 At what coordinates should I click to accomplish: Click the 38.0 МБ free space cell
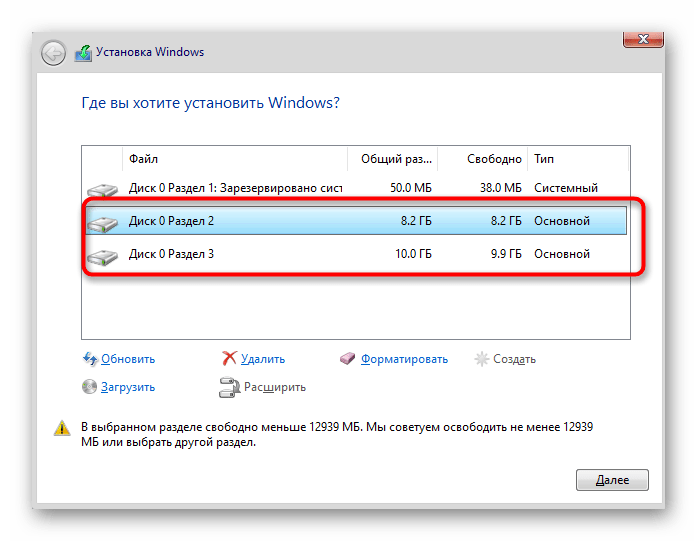pyautogui.click(x=501, y=188)
